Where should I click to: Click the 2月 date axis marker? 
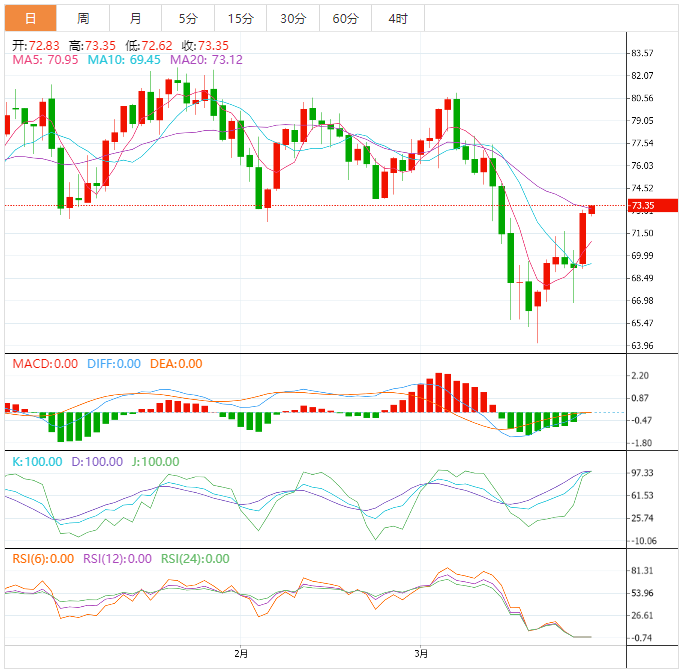point(240,654)
